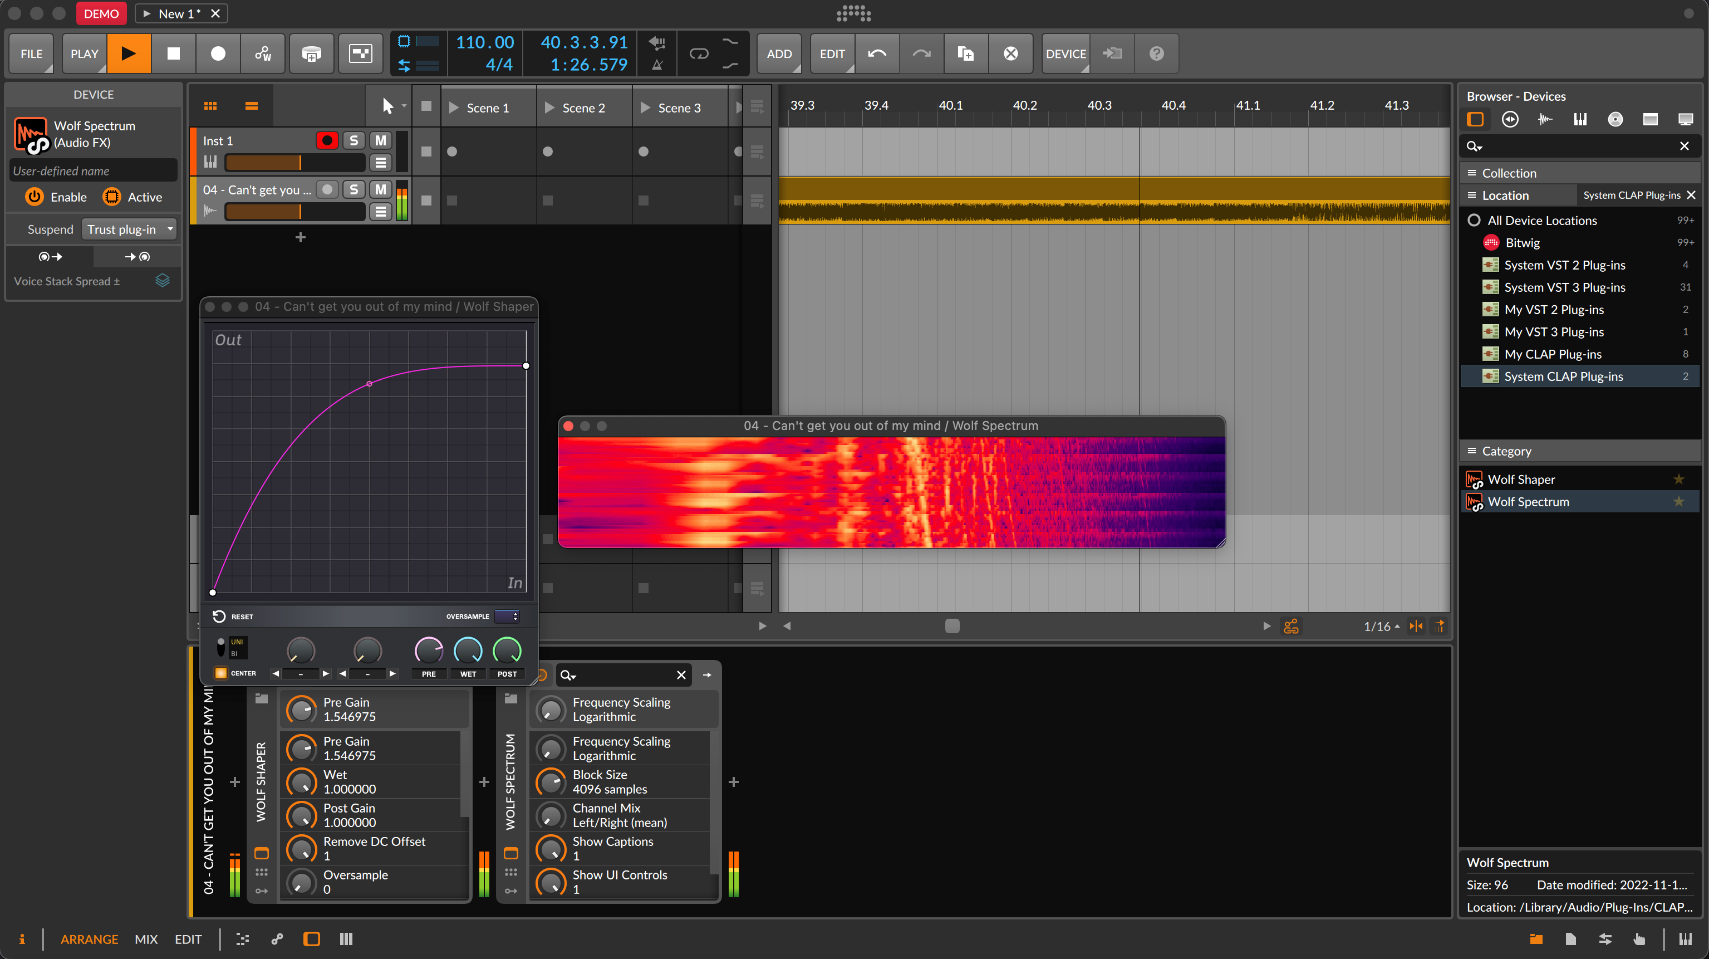This screenshot has height=959, width=1709.
Task: Click the Wolf Shaper Wet knob in device panel
Action: pos(302,782)
